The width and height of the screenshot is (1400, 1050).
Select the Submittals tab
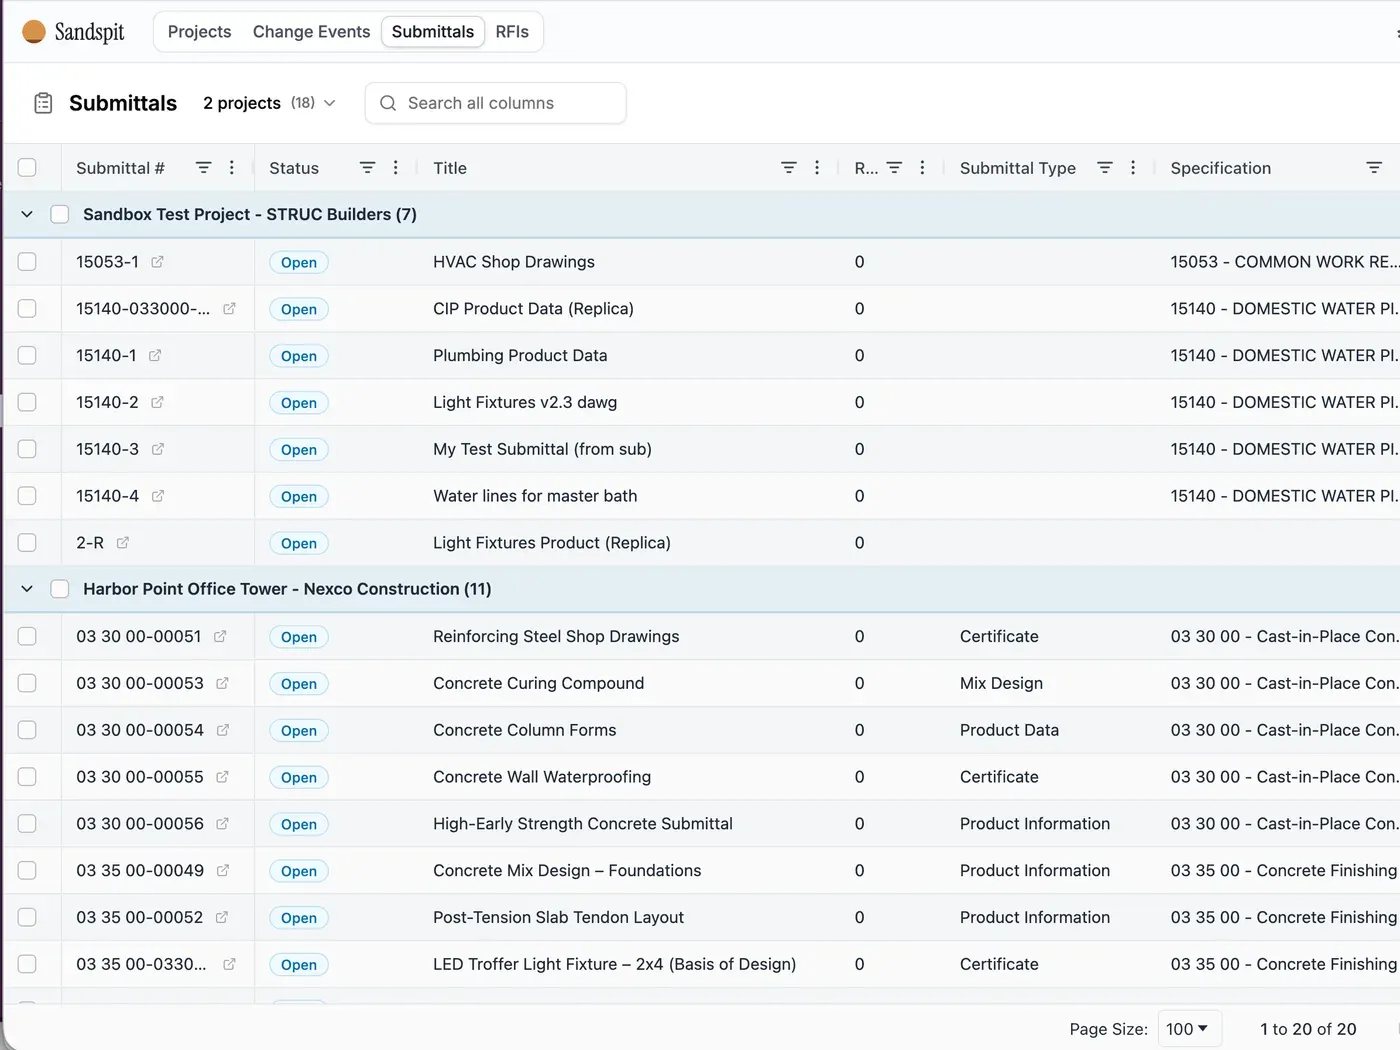click(433, 32)
